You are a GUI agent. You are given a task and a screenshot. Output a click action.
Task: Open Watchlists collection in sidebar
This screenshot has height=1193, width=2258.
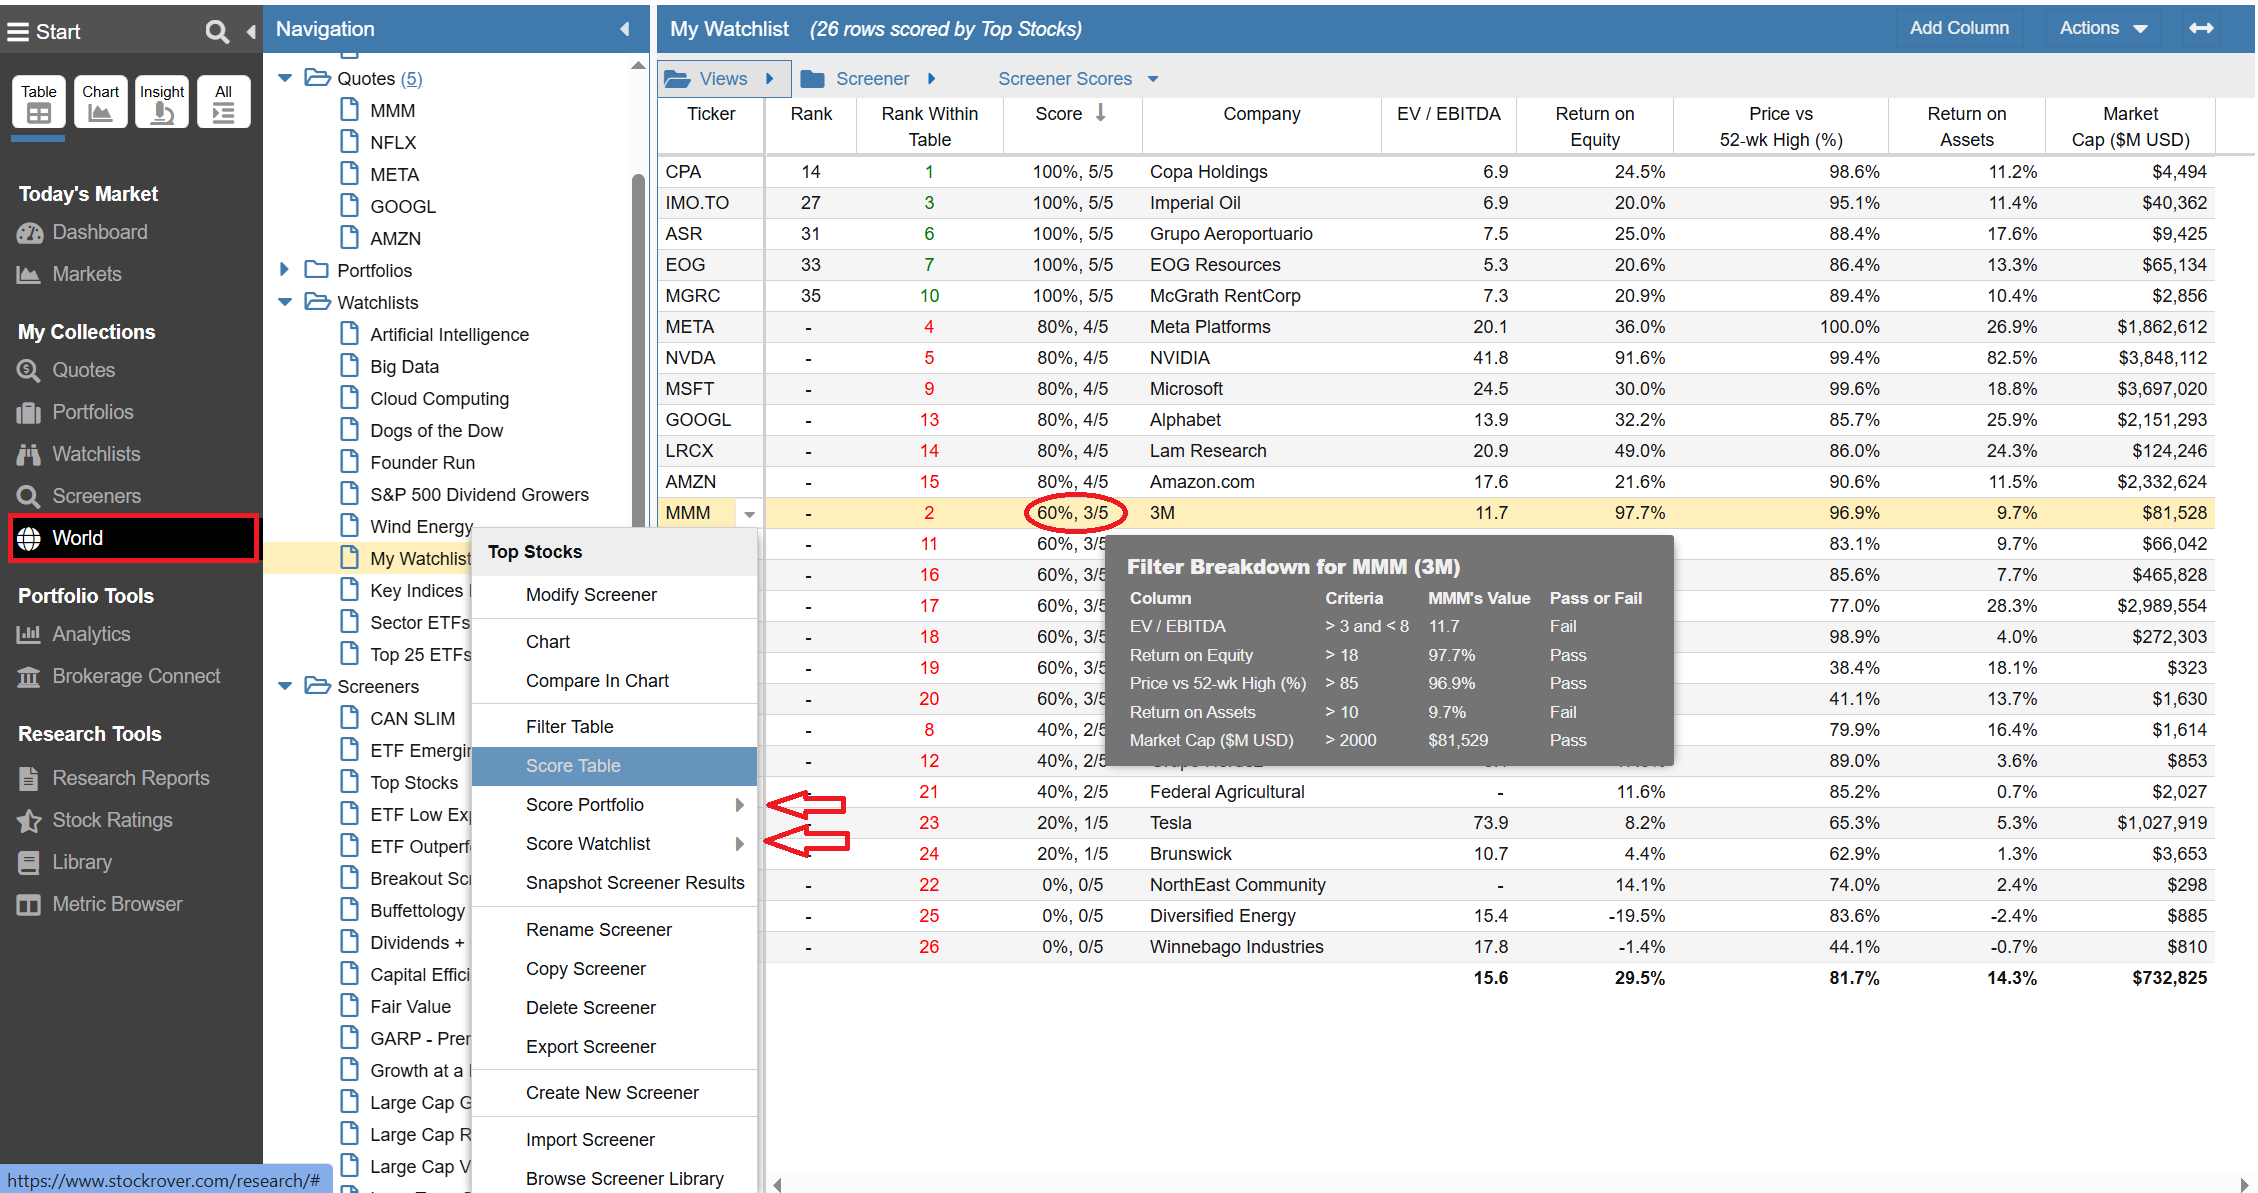(x=79, y=454)
